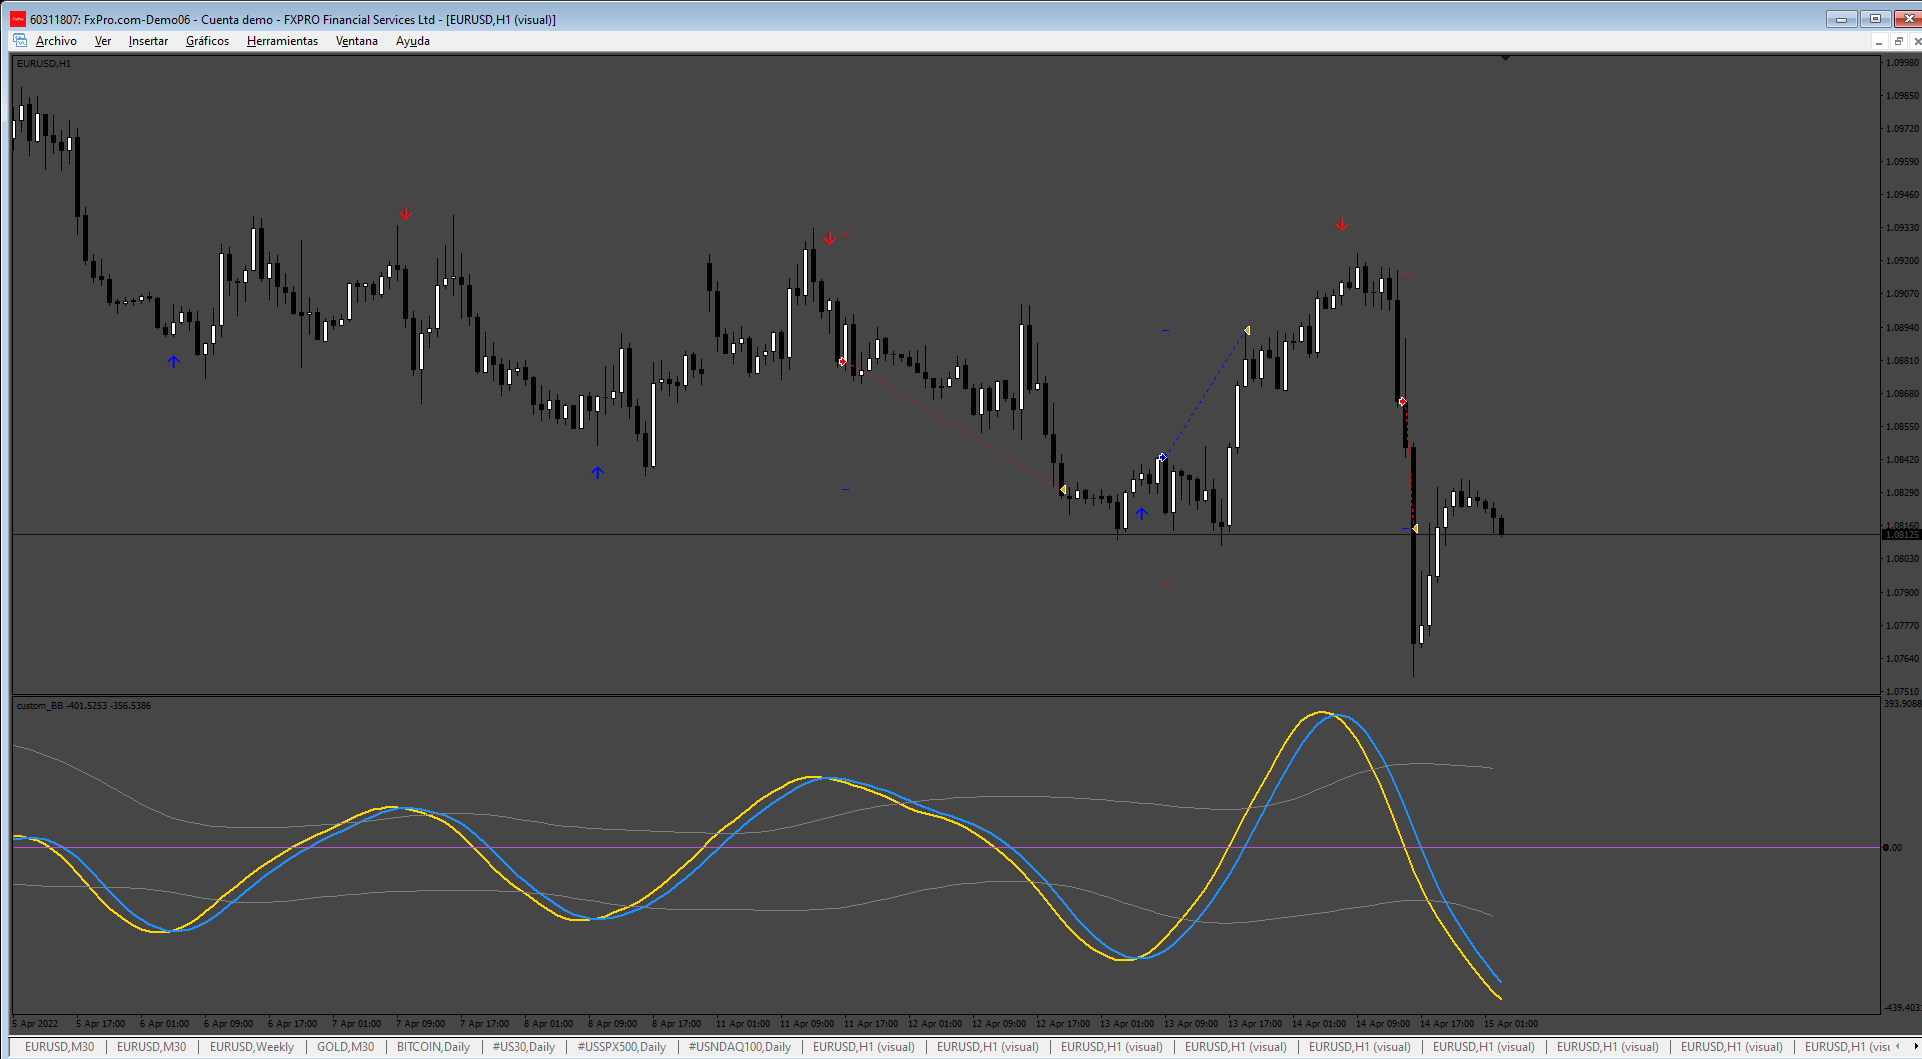The height and width of the screenshot is (1059, 1922).
Task: Select red sell arrow above 7 Apr 09:00
Action: coord(405,214)
